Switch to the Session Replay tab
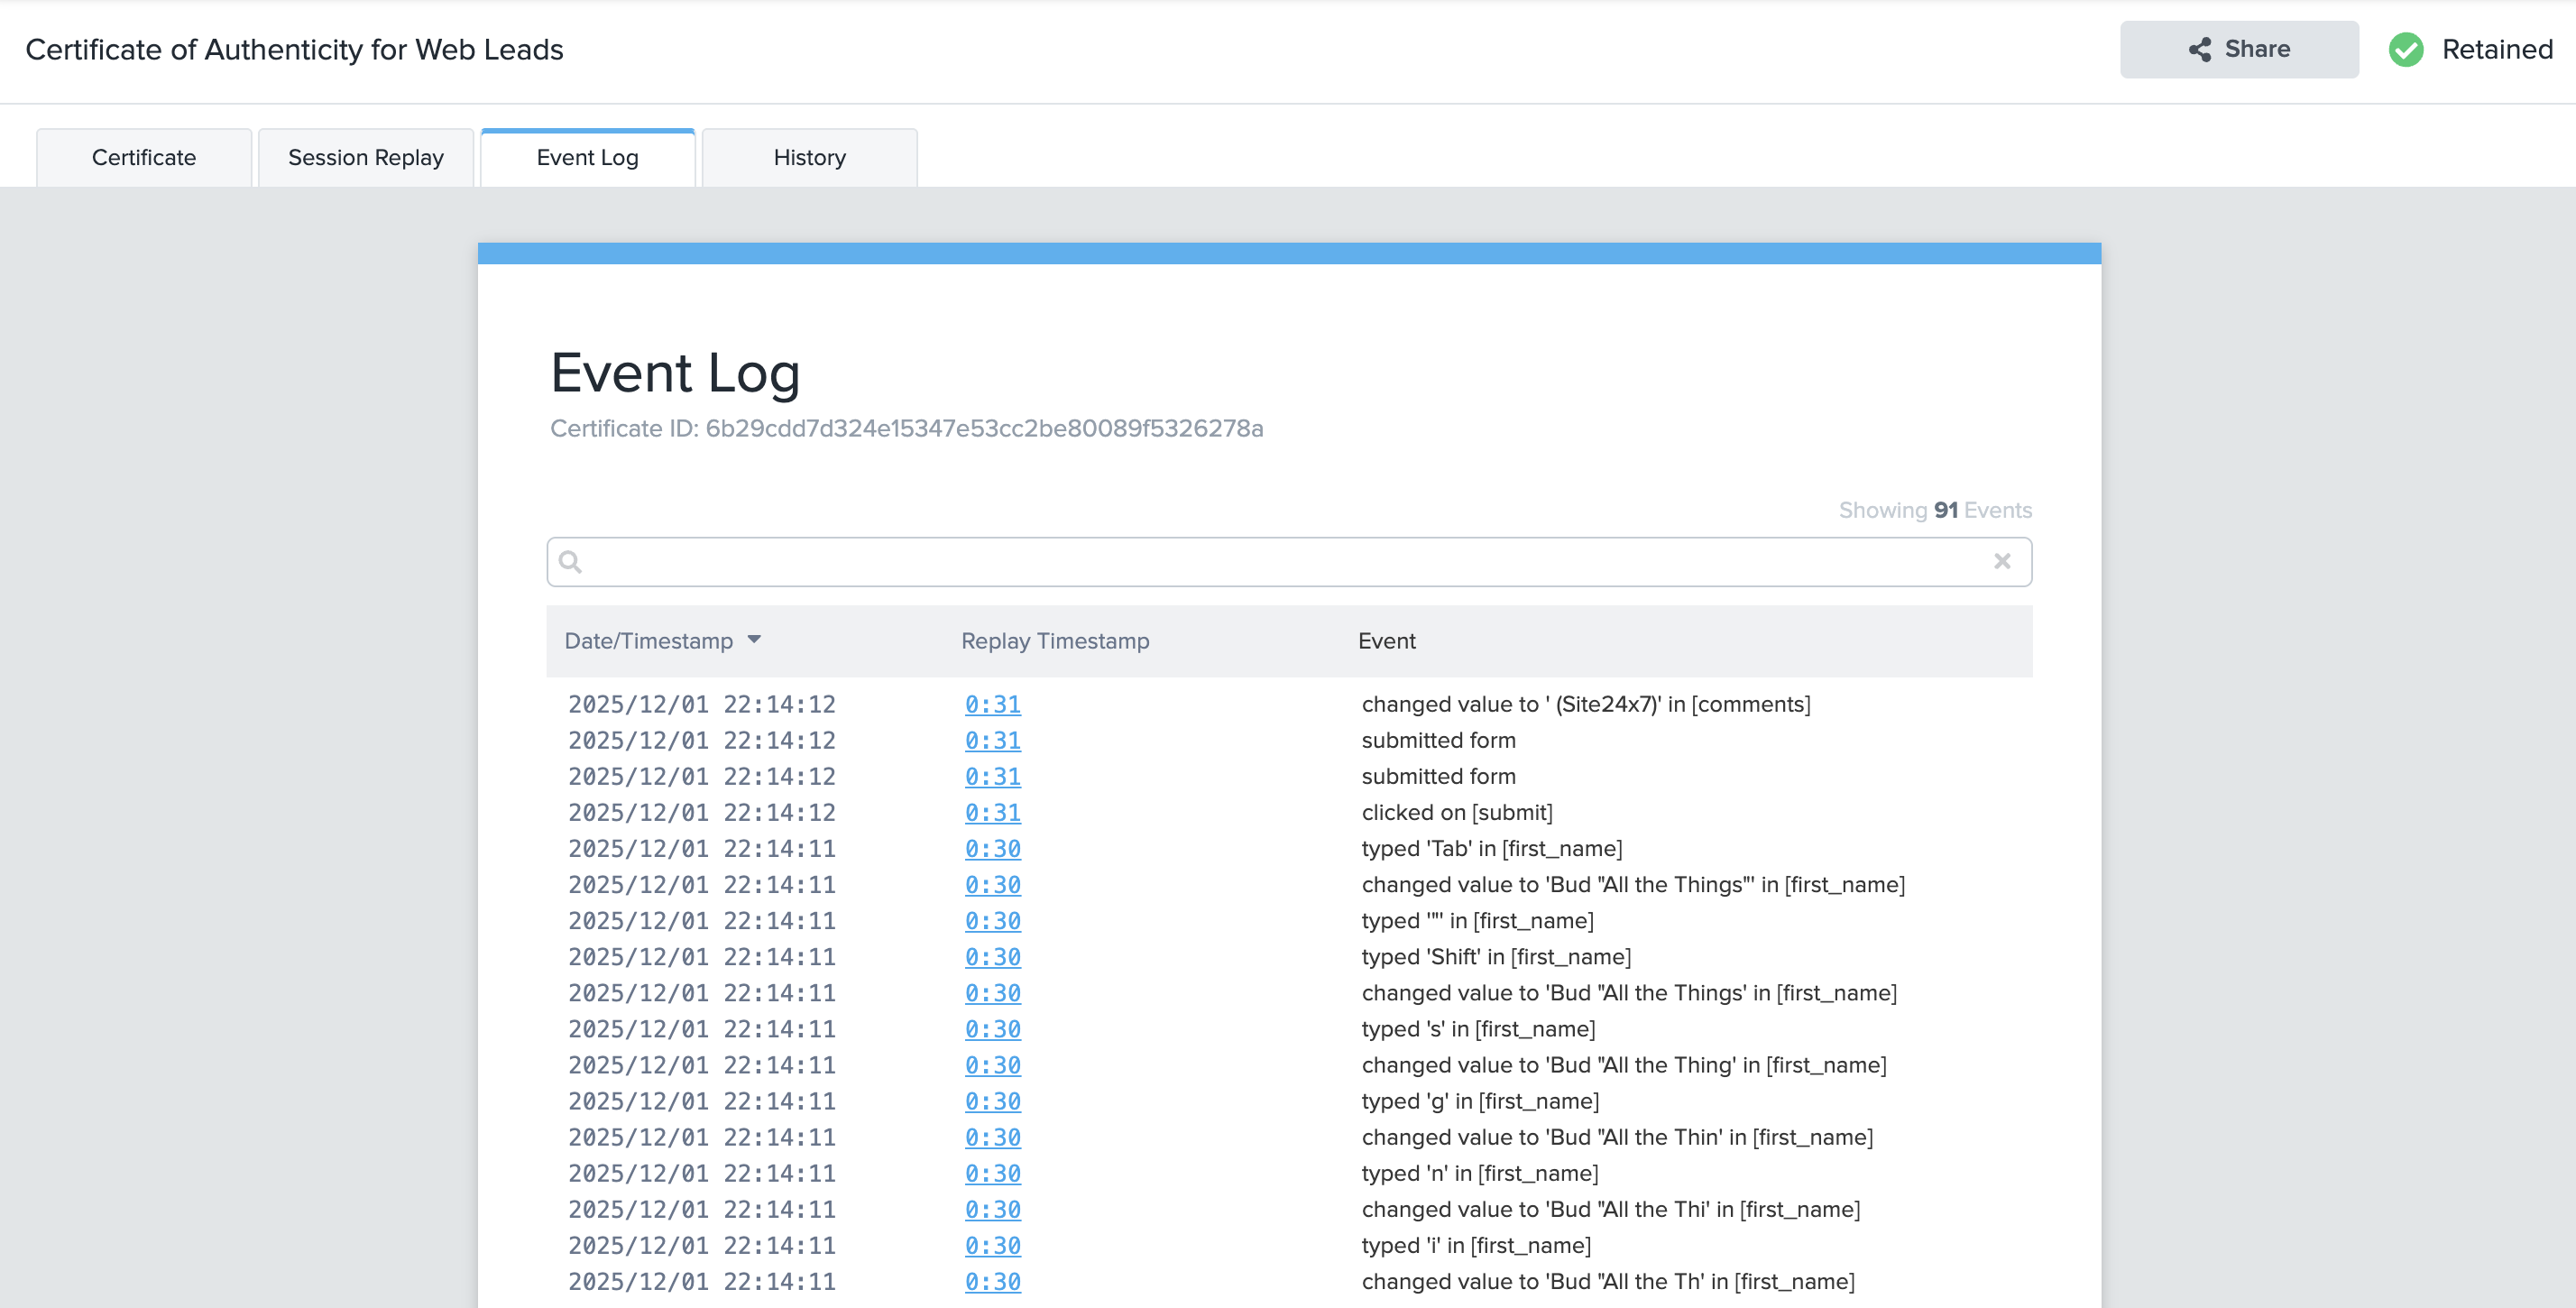Screen dimensions: 2576x1308 pyautogui.click(x=365, y=157)
